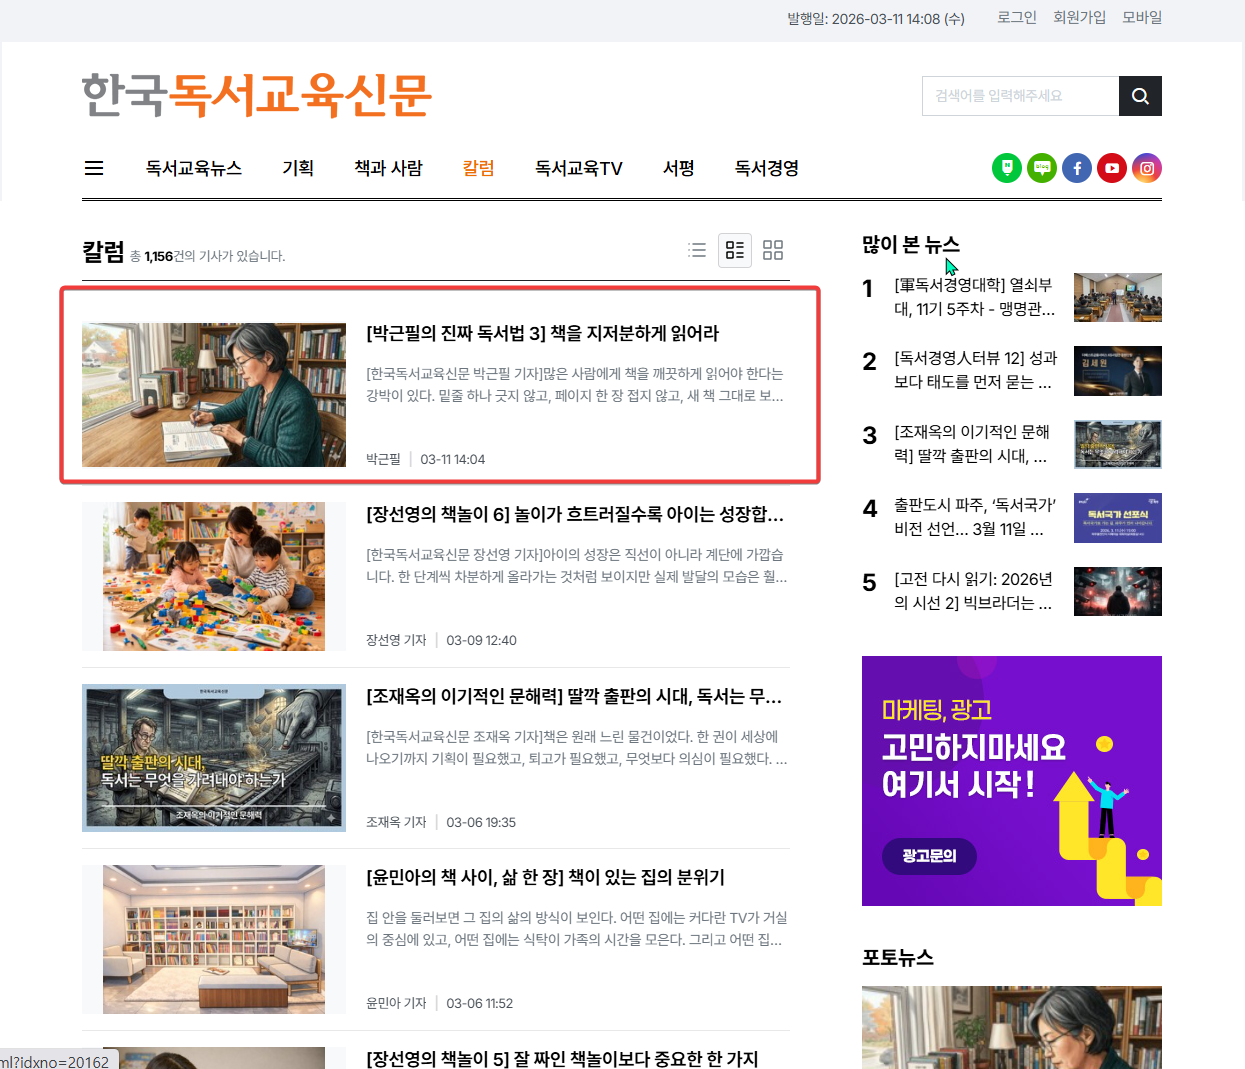Screen dimensions: 1245x1069
Task: Open article 박근필의 진짜 독서법 3 headline
Action: coord(543,333)
